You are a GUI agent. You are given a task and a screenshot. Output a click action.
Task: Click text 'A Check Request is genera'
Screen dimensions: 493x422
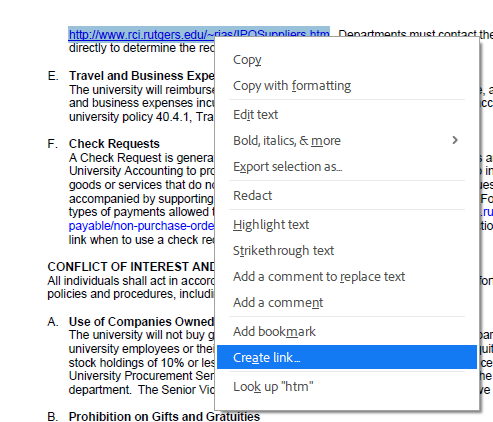click(141, 158)
